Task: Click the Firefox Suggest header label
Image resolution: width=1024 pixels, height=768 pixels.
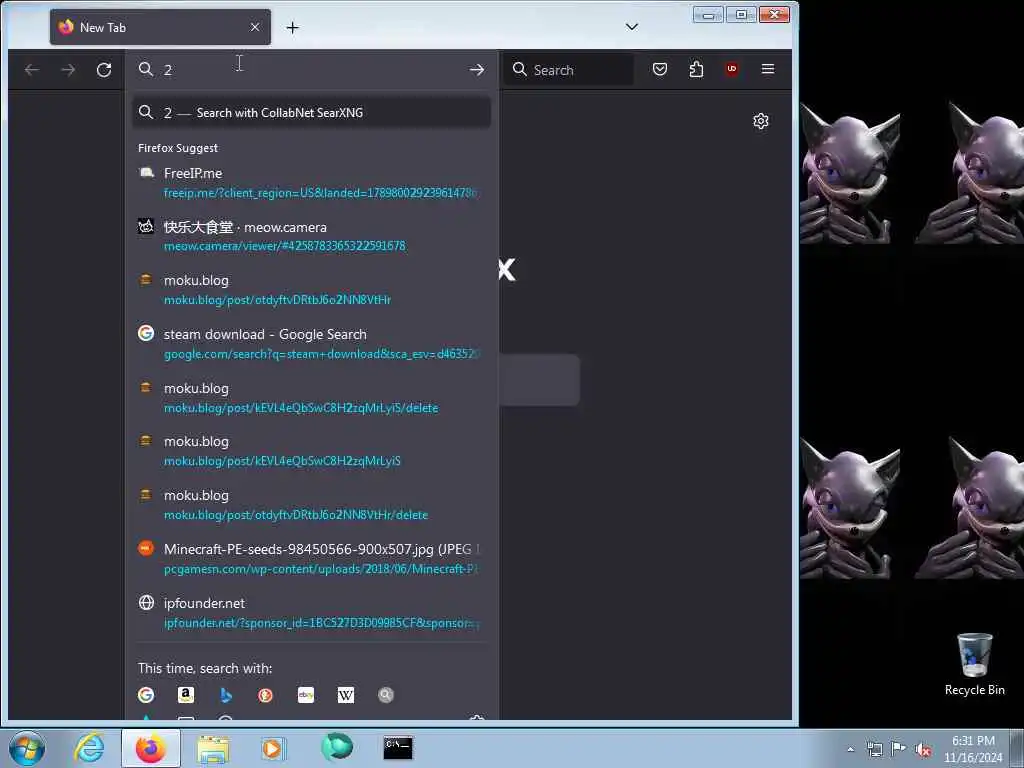Action: [178, 148]
